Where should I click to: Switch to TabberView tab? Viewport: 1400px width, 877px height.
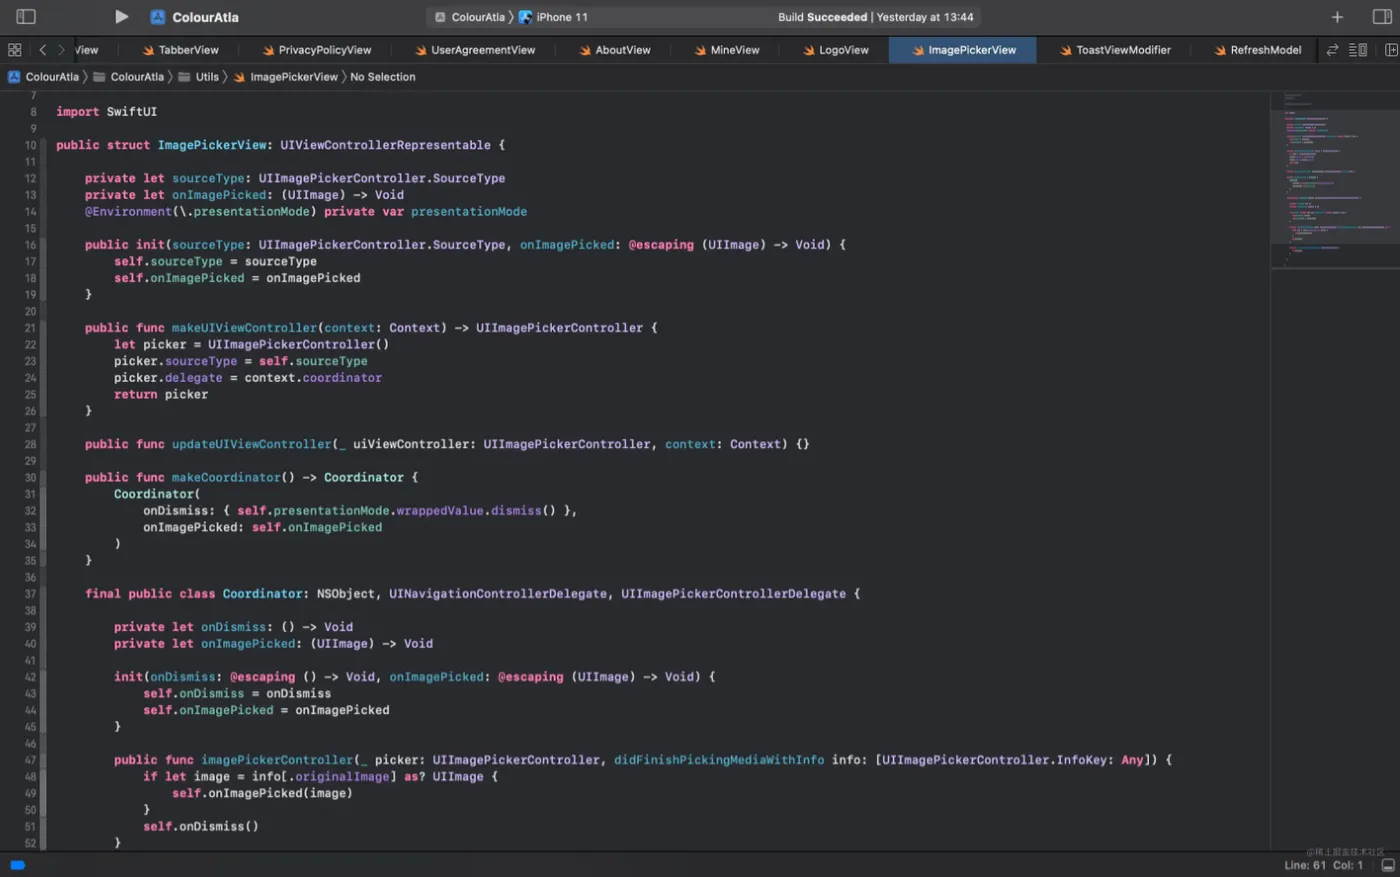pos(180,50)
